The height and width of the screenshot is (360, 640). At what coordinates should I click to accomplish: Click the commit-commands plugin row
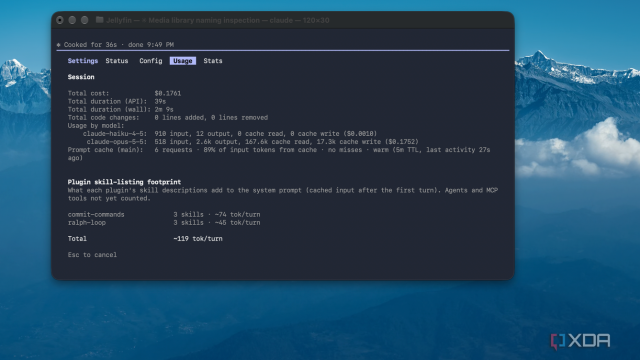[x=164, y=214]
